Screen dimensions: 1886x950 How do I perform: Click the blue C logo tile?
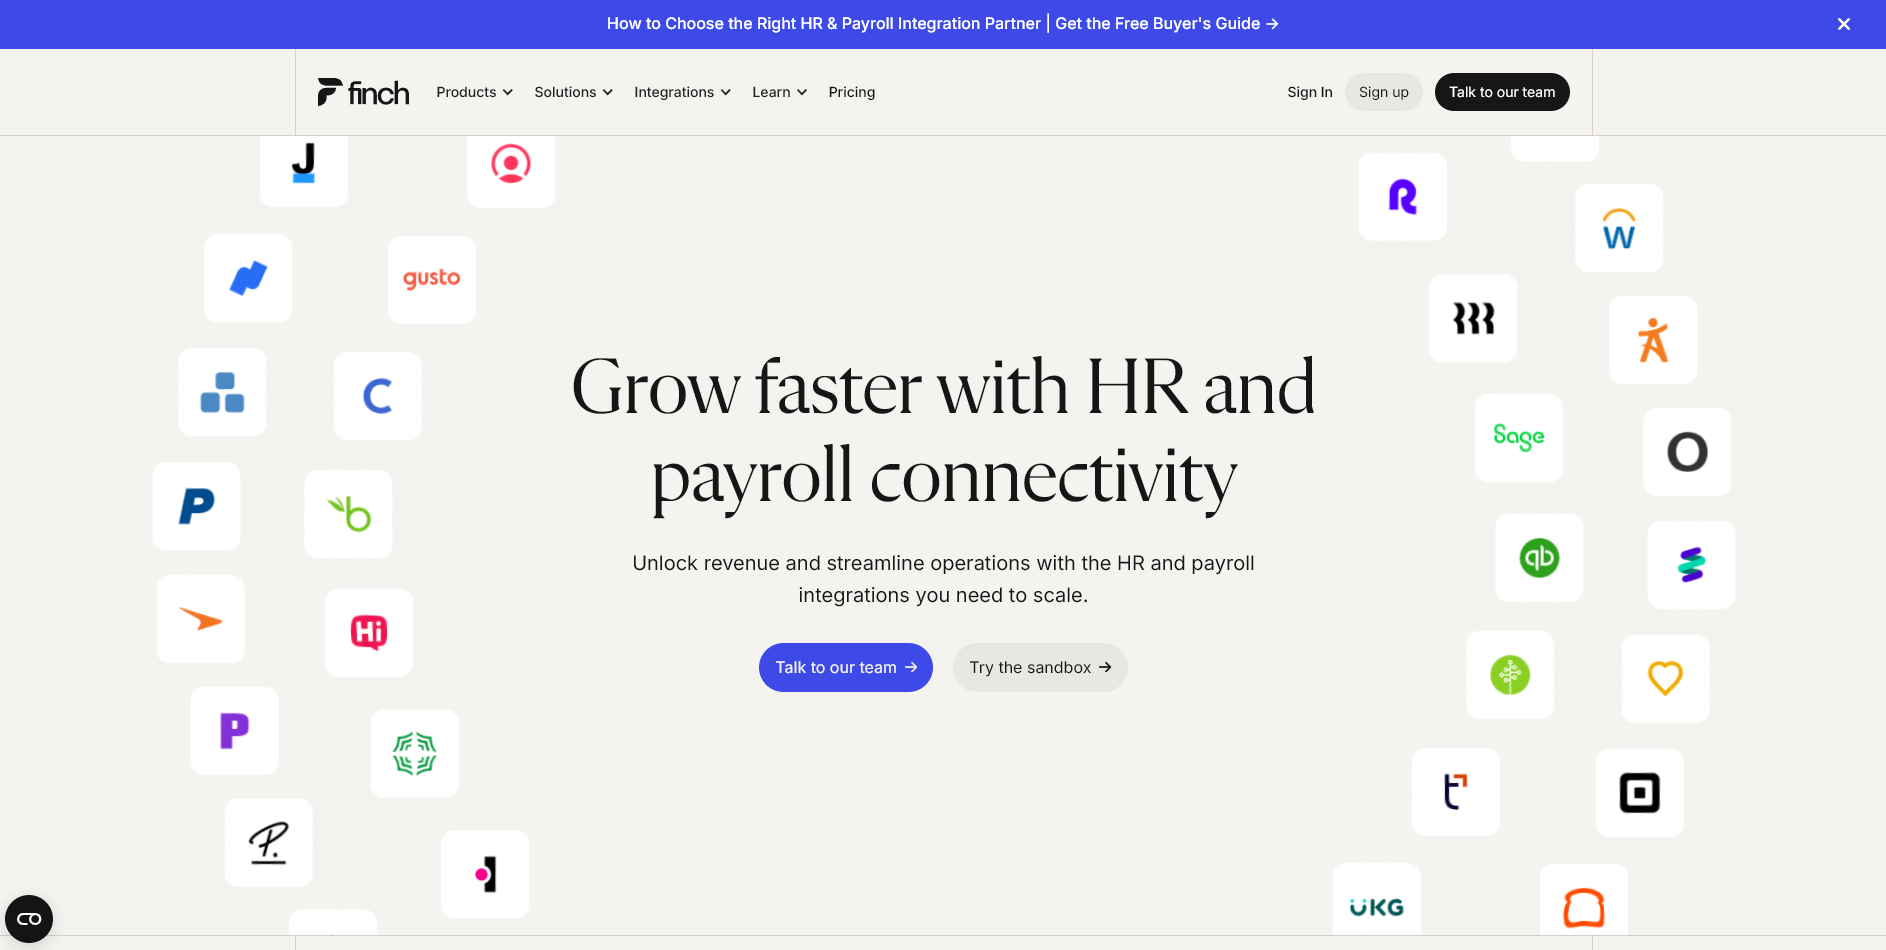pos(378,396)
